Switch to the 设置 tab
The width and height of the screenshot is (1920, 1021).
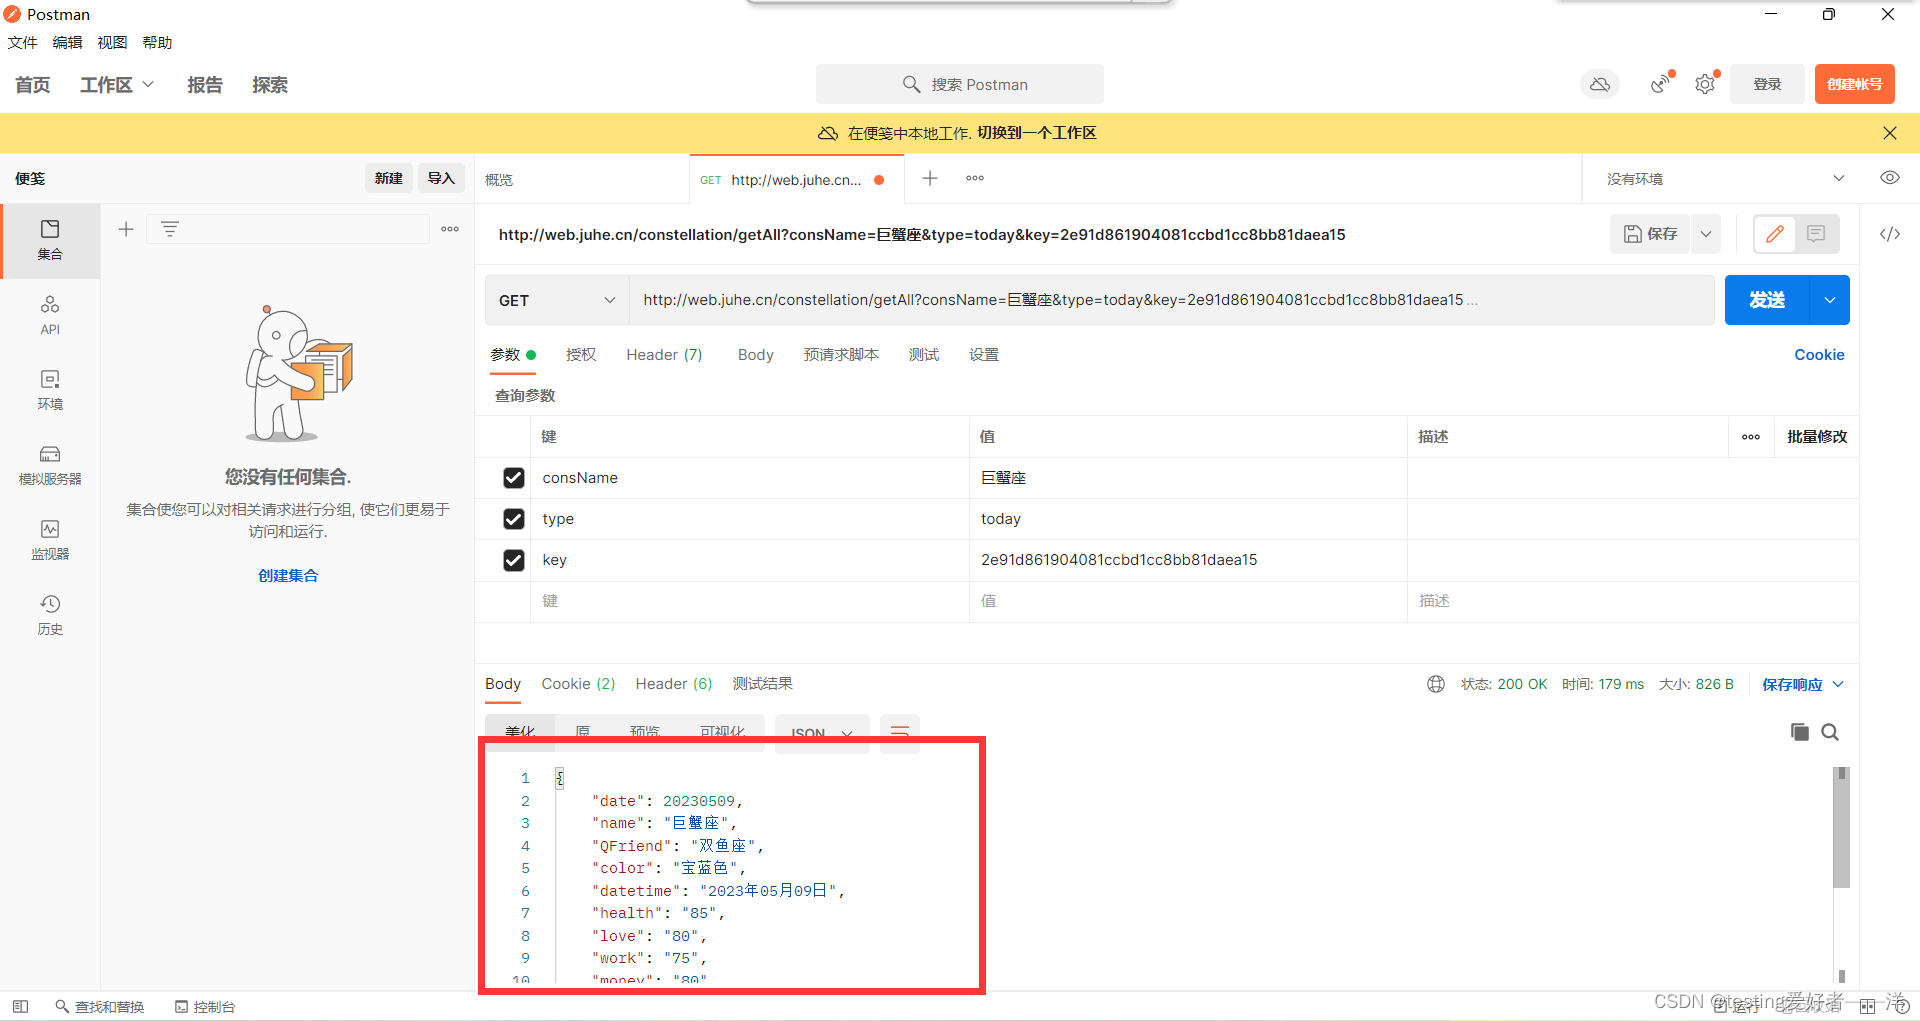[984, 355]
